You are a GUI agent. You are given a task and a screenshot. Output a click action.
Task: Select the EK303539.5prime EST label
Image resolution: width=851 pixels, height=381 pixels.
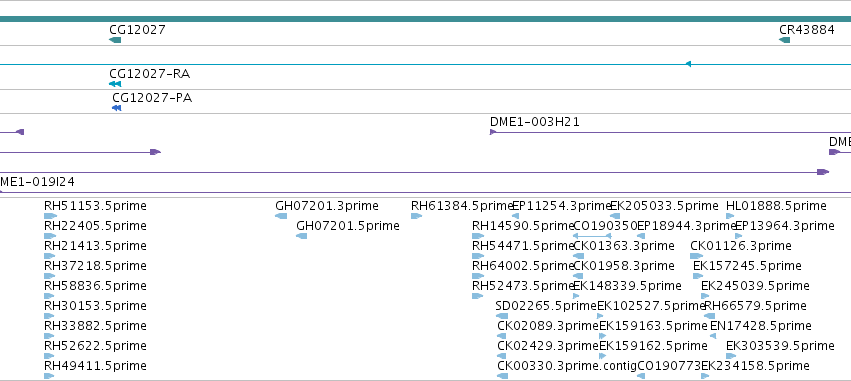coord(780,346)
